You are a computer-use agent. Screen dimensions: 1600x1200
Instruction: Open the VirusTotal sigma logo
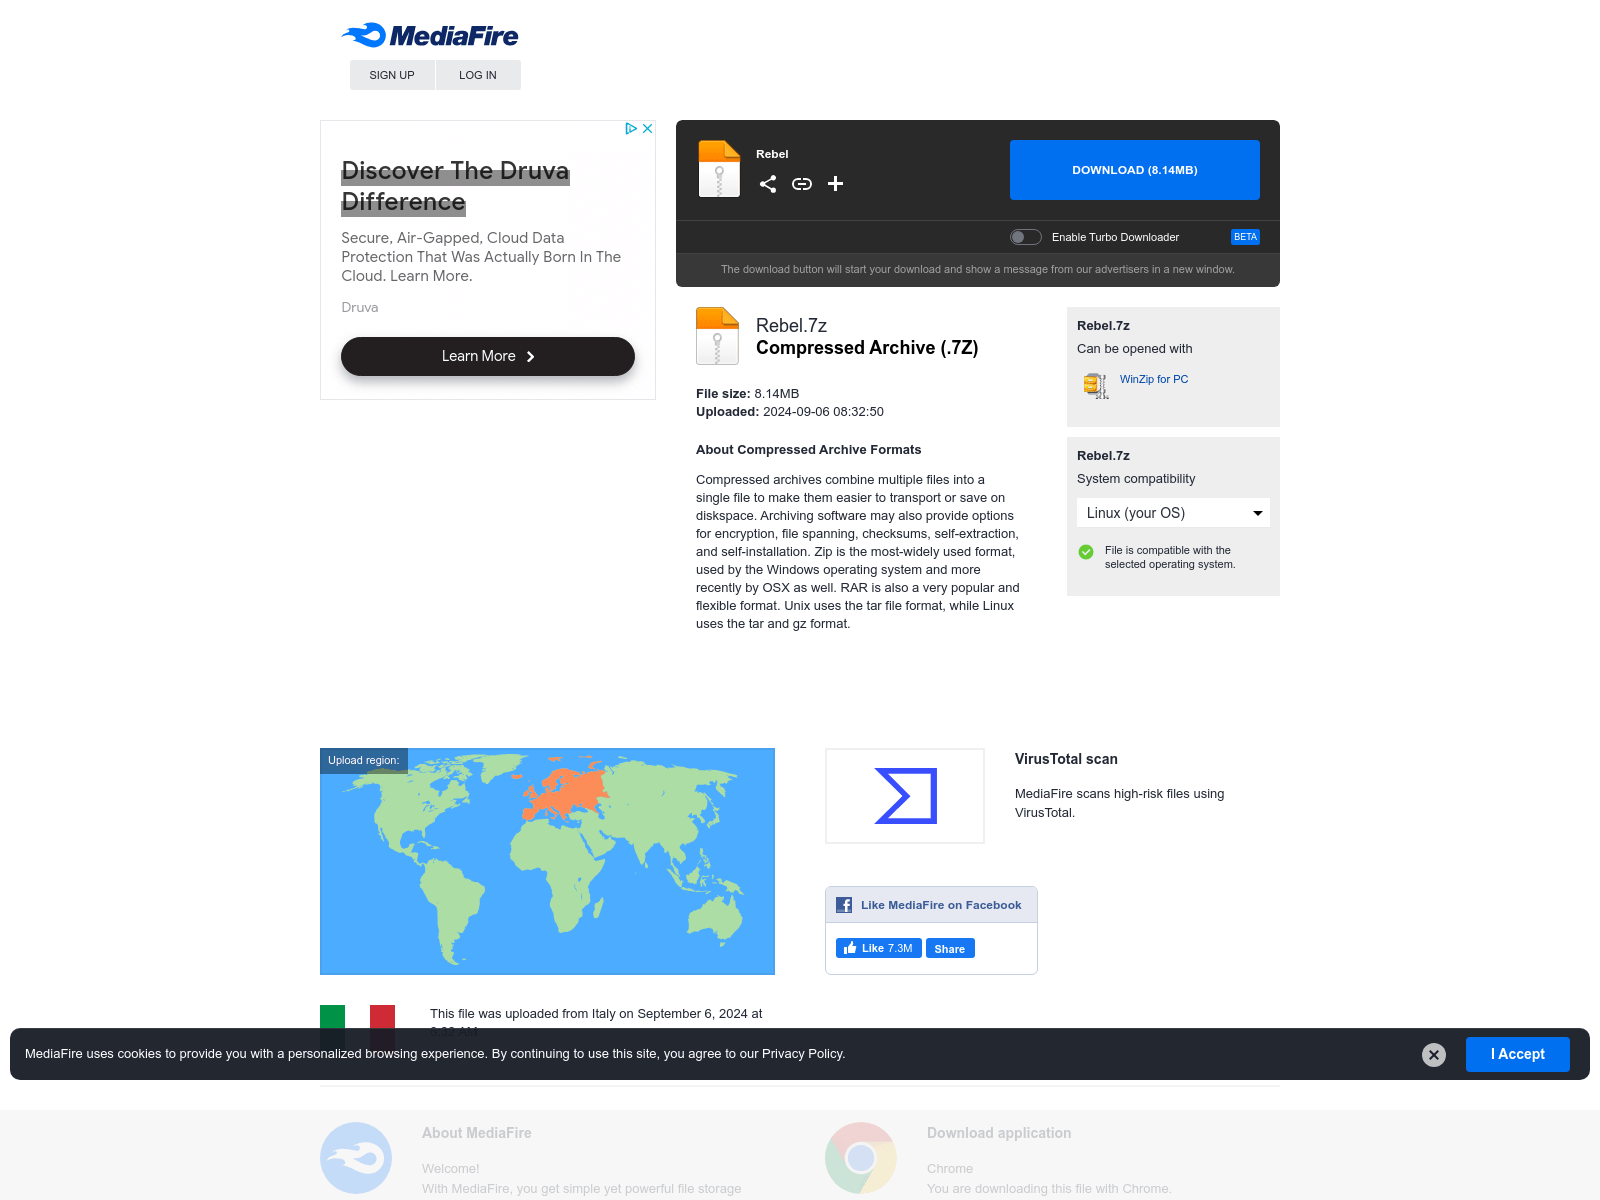[905, 796]
